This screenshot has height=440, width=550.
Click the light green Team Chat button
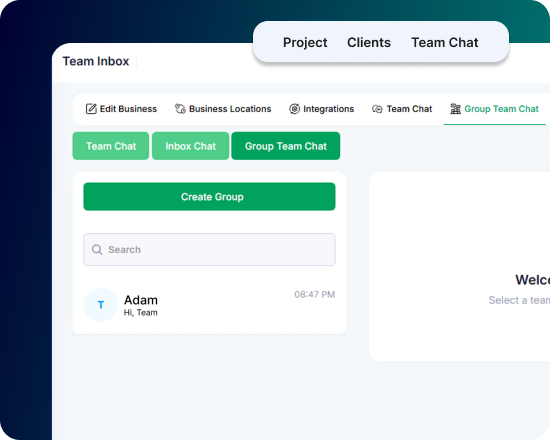111,146
